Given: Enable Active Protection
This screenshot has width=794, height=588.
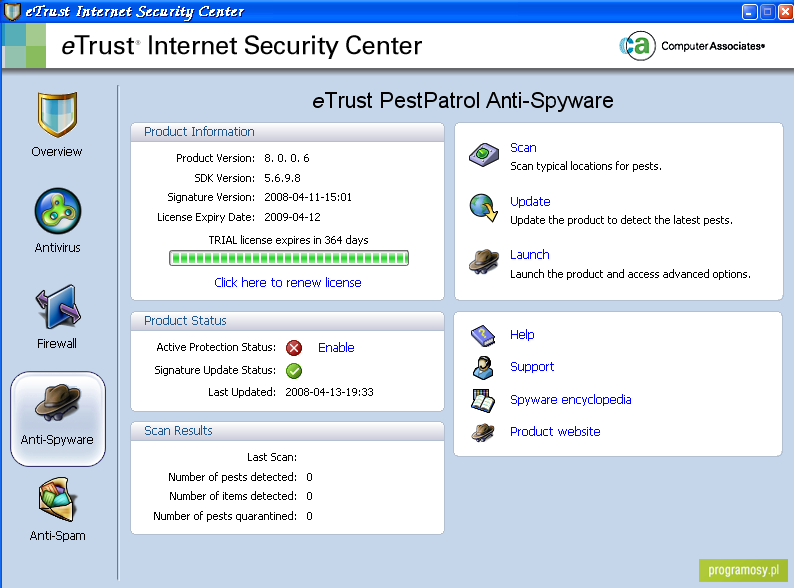Looking at the screenshot, I should point(336,347).
